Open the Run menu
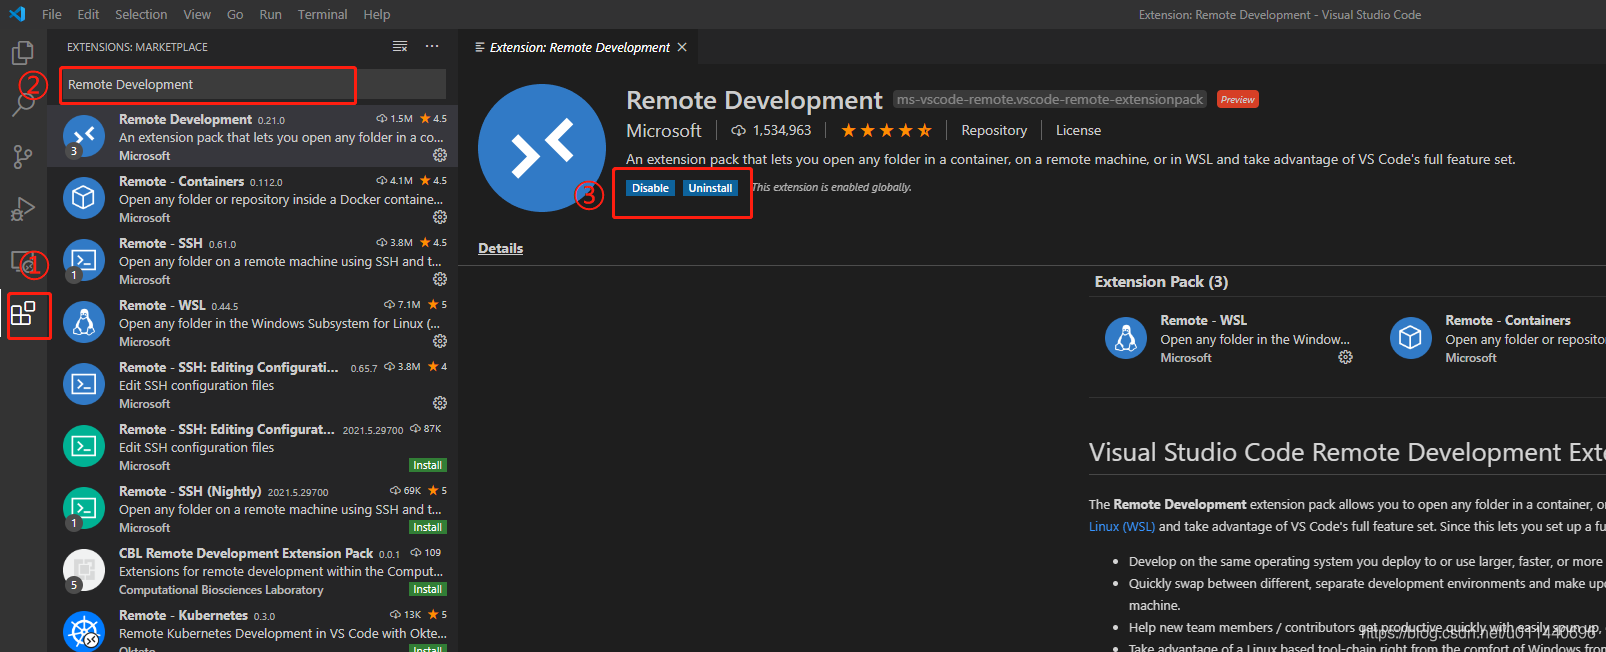 coord(270,14)
